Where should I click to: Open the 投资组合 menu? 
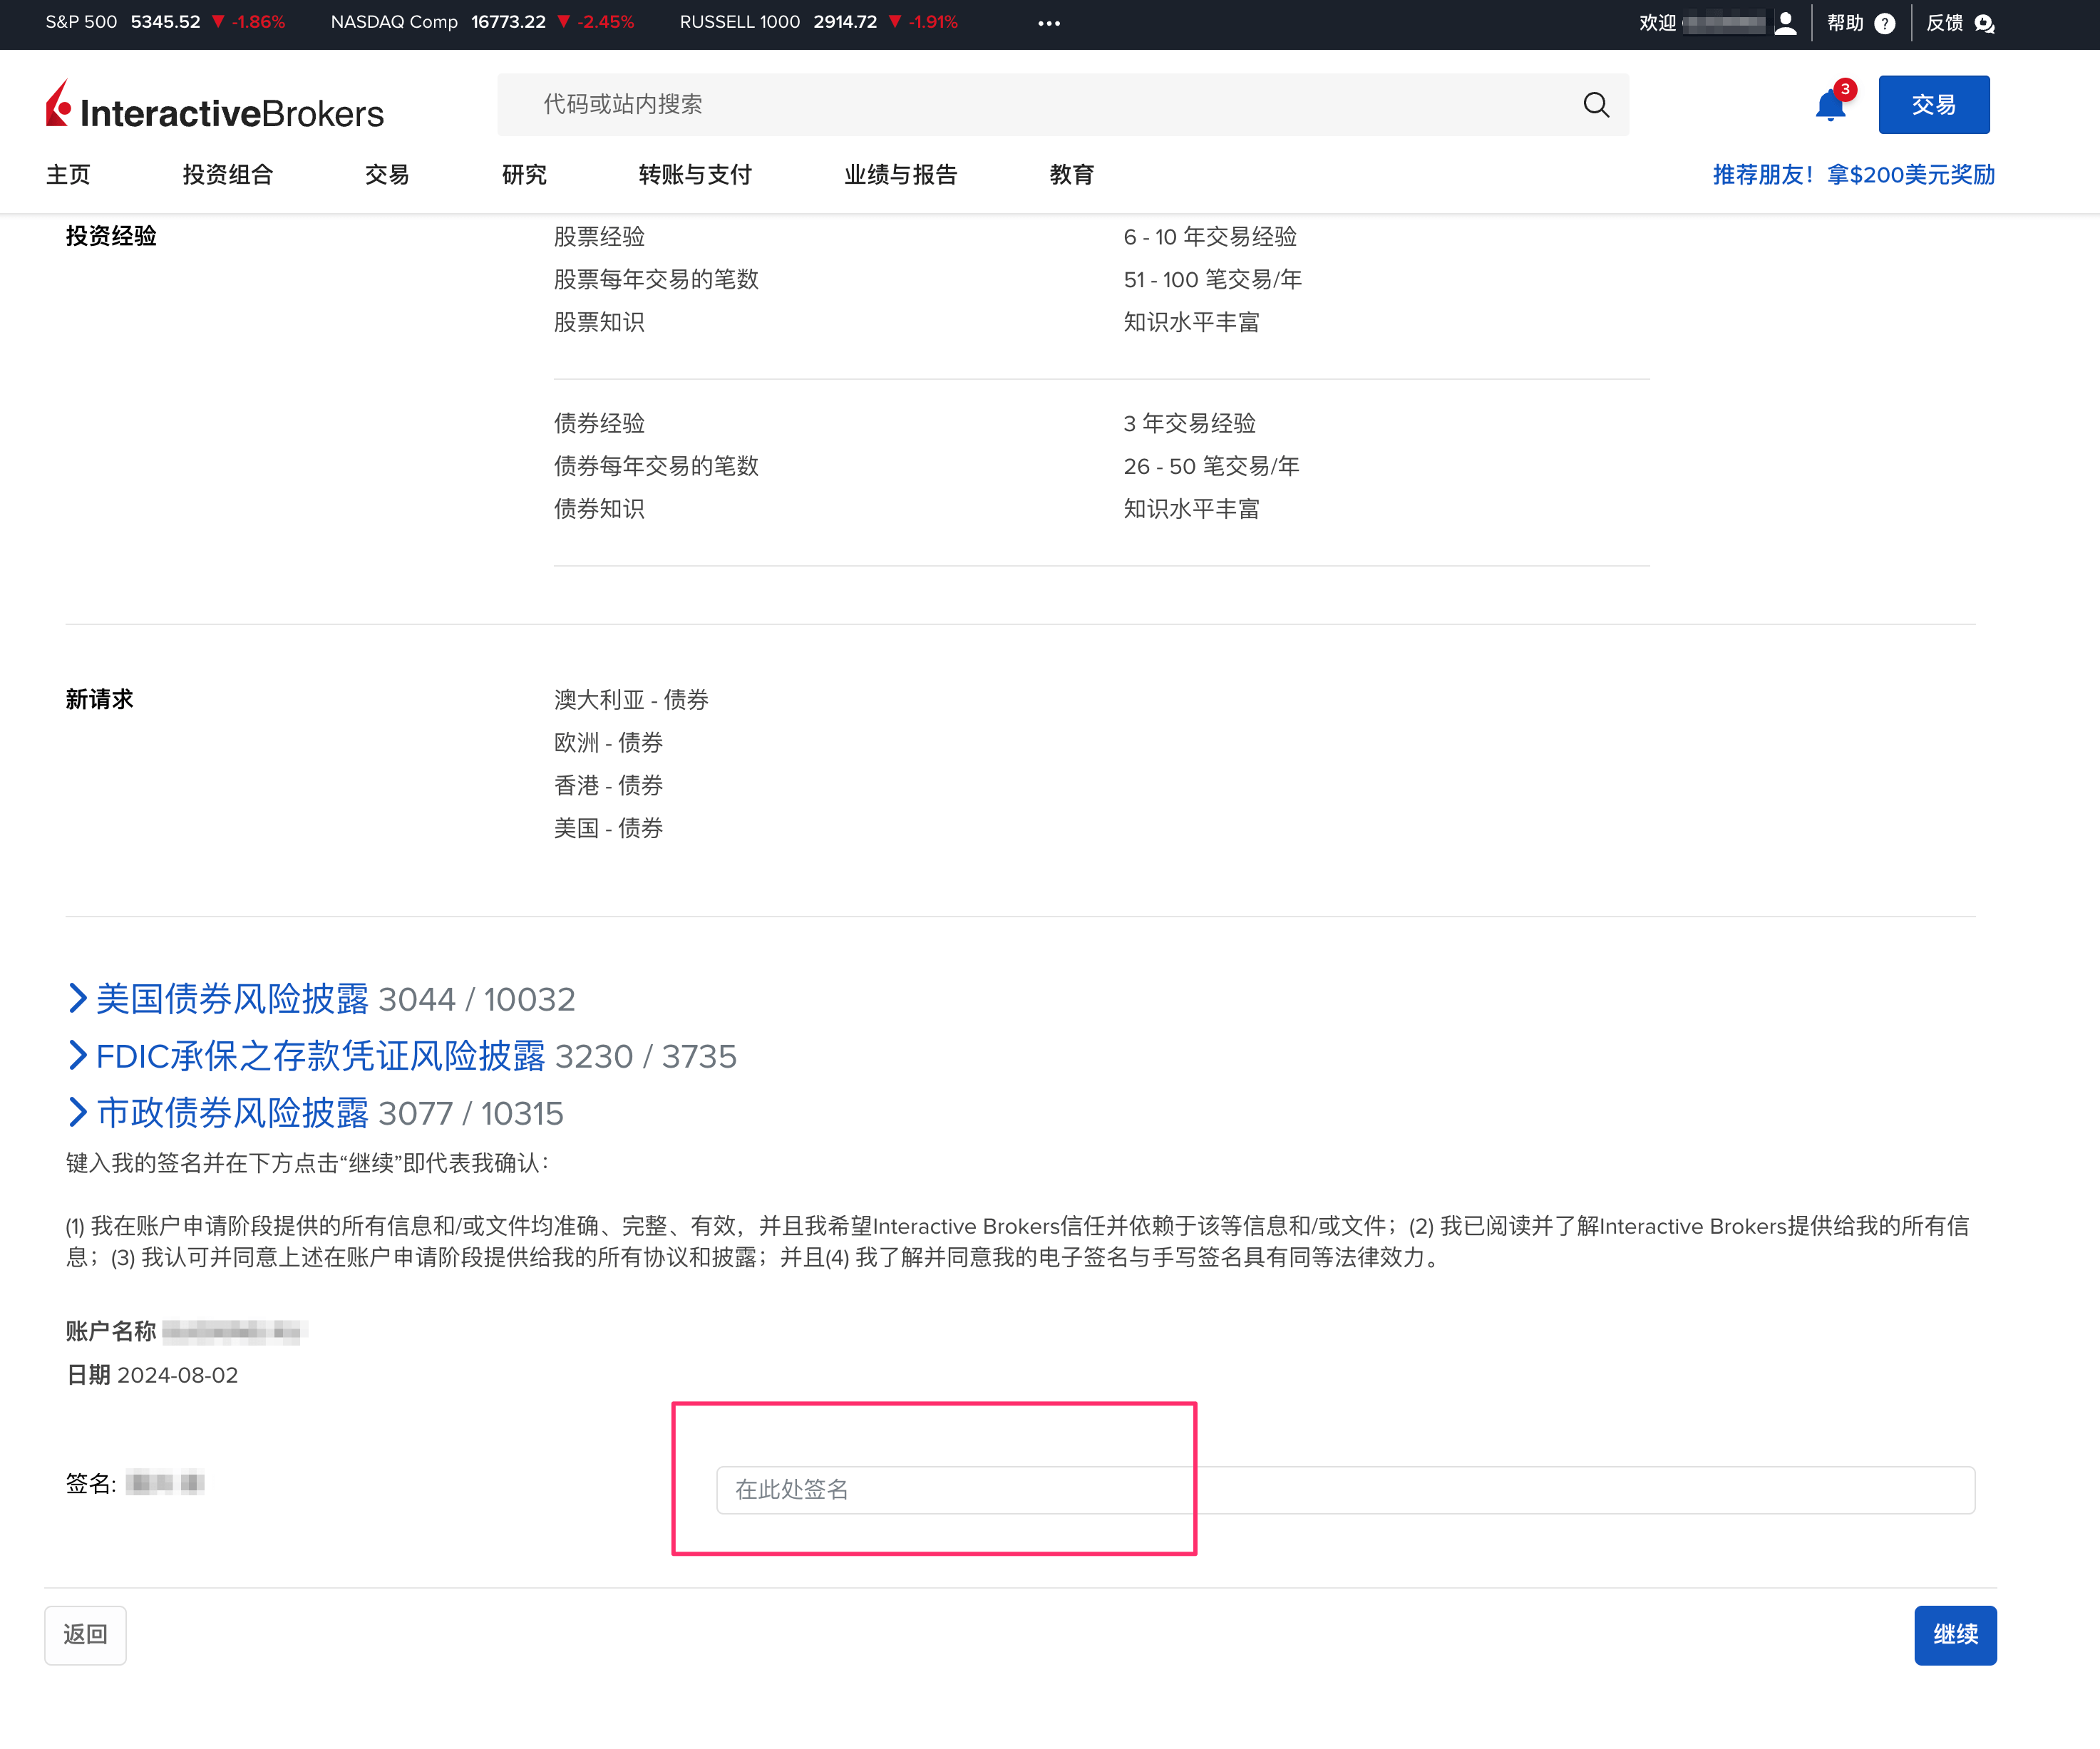tap(227, 175)
